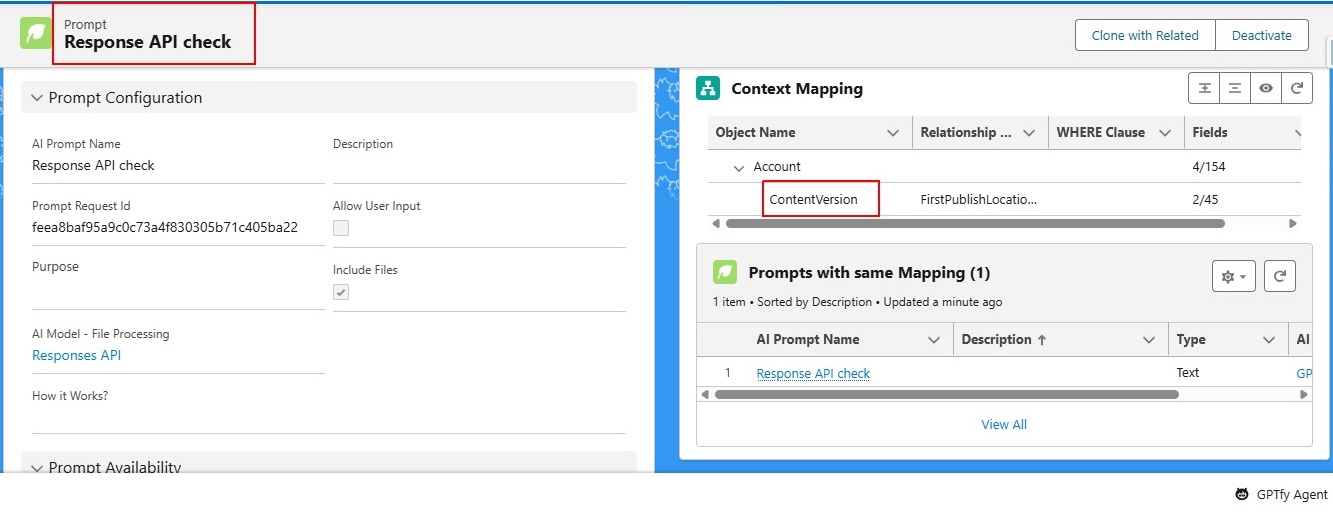1333x513 pixels.
Task: Click the Prompts with same Mapping leaf icon
Action: click(x=725, y=272)
